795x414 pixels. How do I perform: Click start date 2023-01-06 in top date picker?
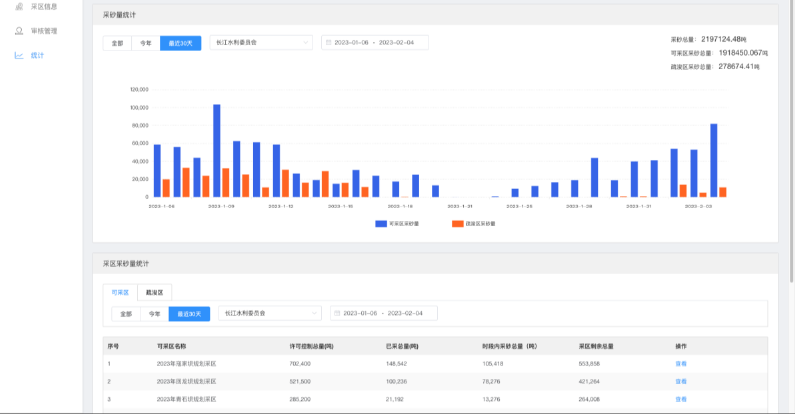pos(351,43)
